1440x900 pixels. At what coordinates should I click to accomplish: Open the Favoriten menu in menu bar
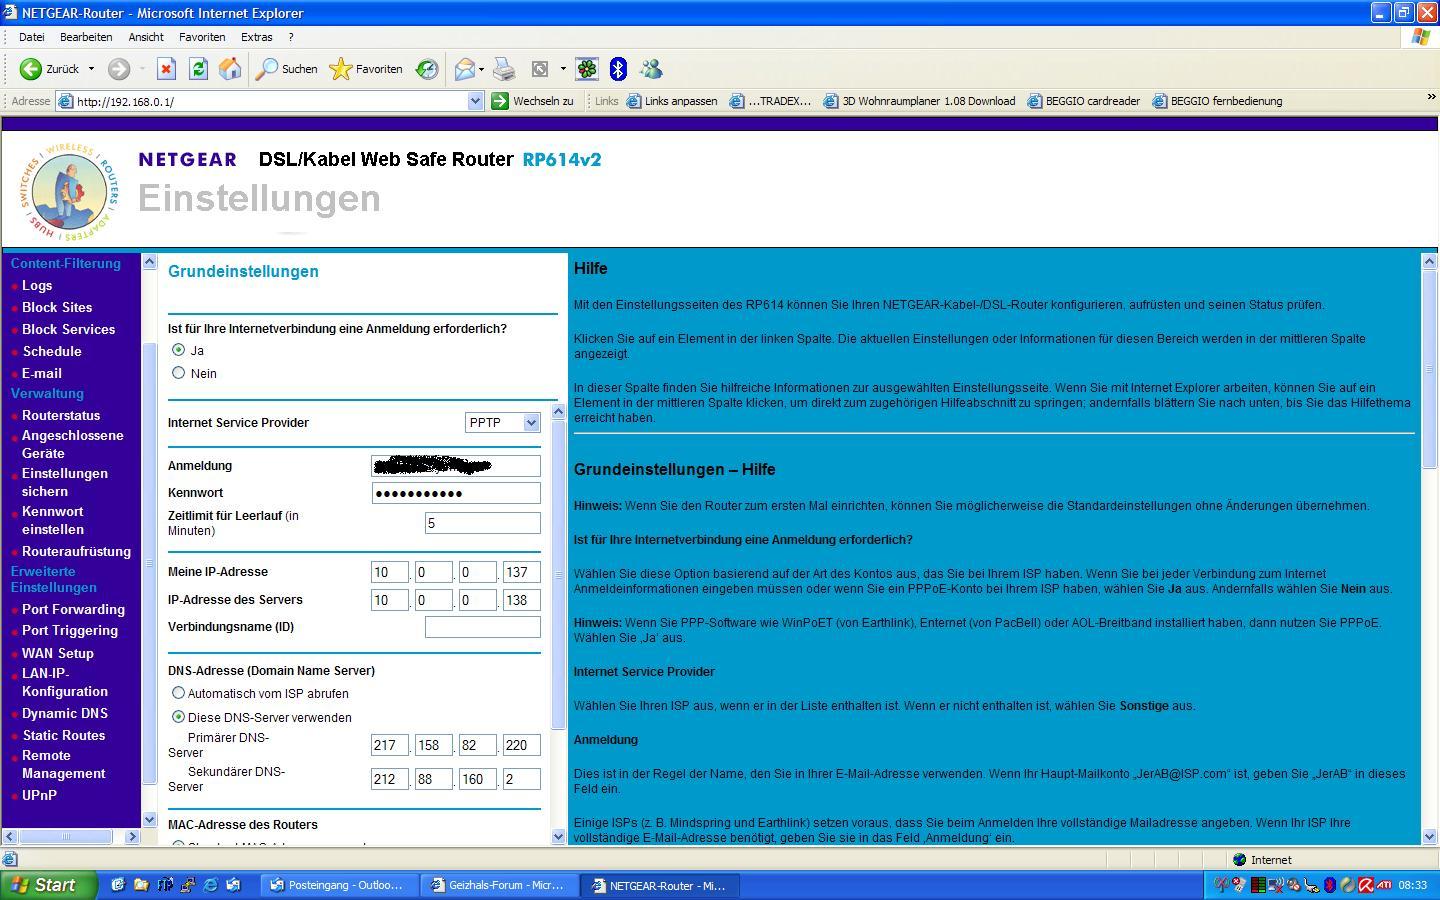click(202, 37)
